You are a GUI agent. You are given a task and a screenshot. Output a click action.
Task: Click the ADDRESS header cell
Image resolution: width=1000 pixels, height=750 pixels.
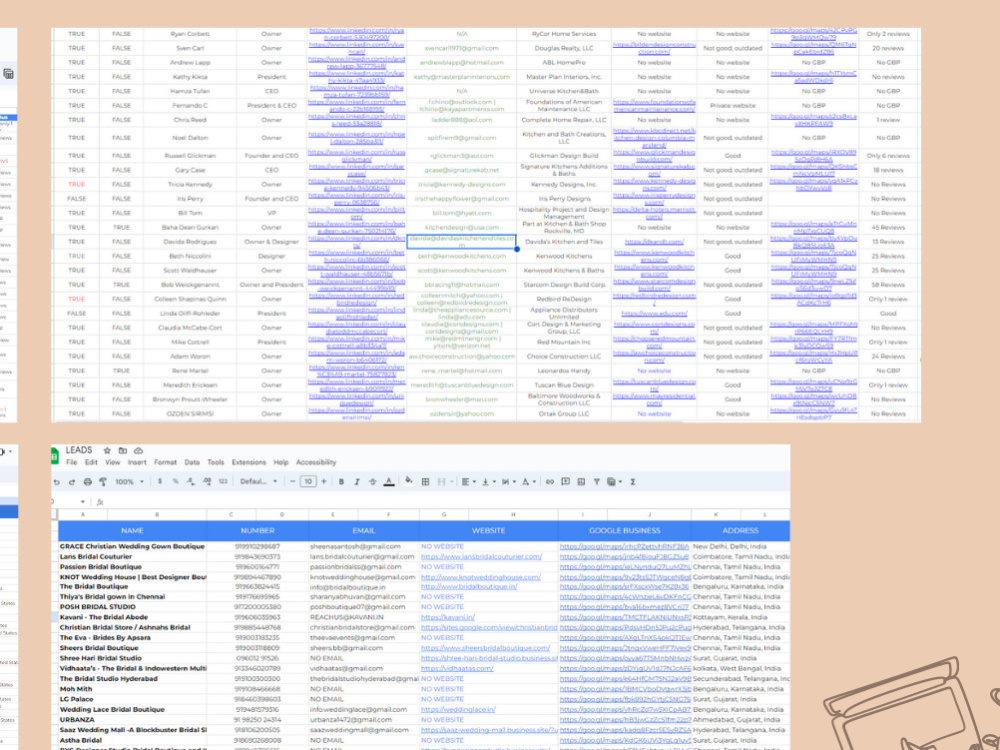point(740,531)
